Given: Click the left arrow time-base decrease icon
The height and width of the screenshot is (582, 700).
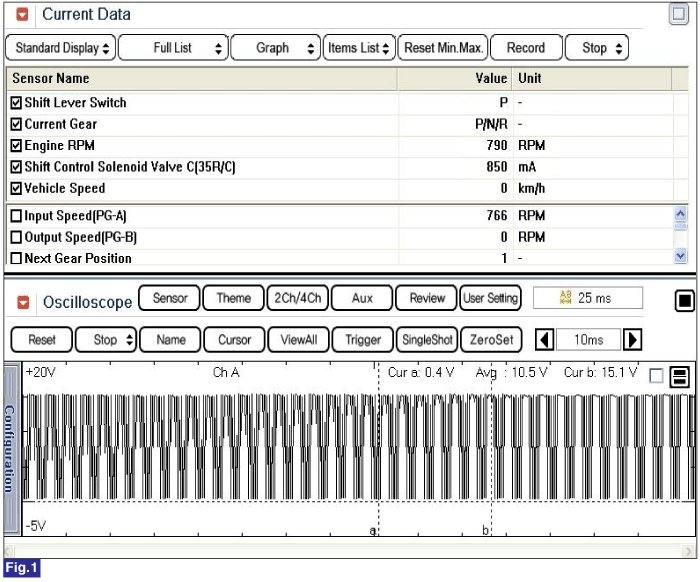Looking at the screenshot, I should pos(545,340).
